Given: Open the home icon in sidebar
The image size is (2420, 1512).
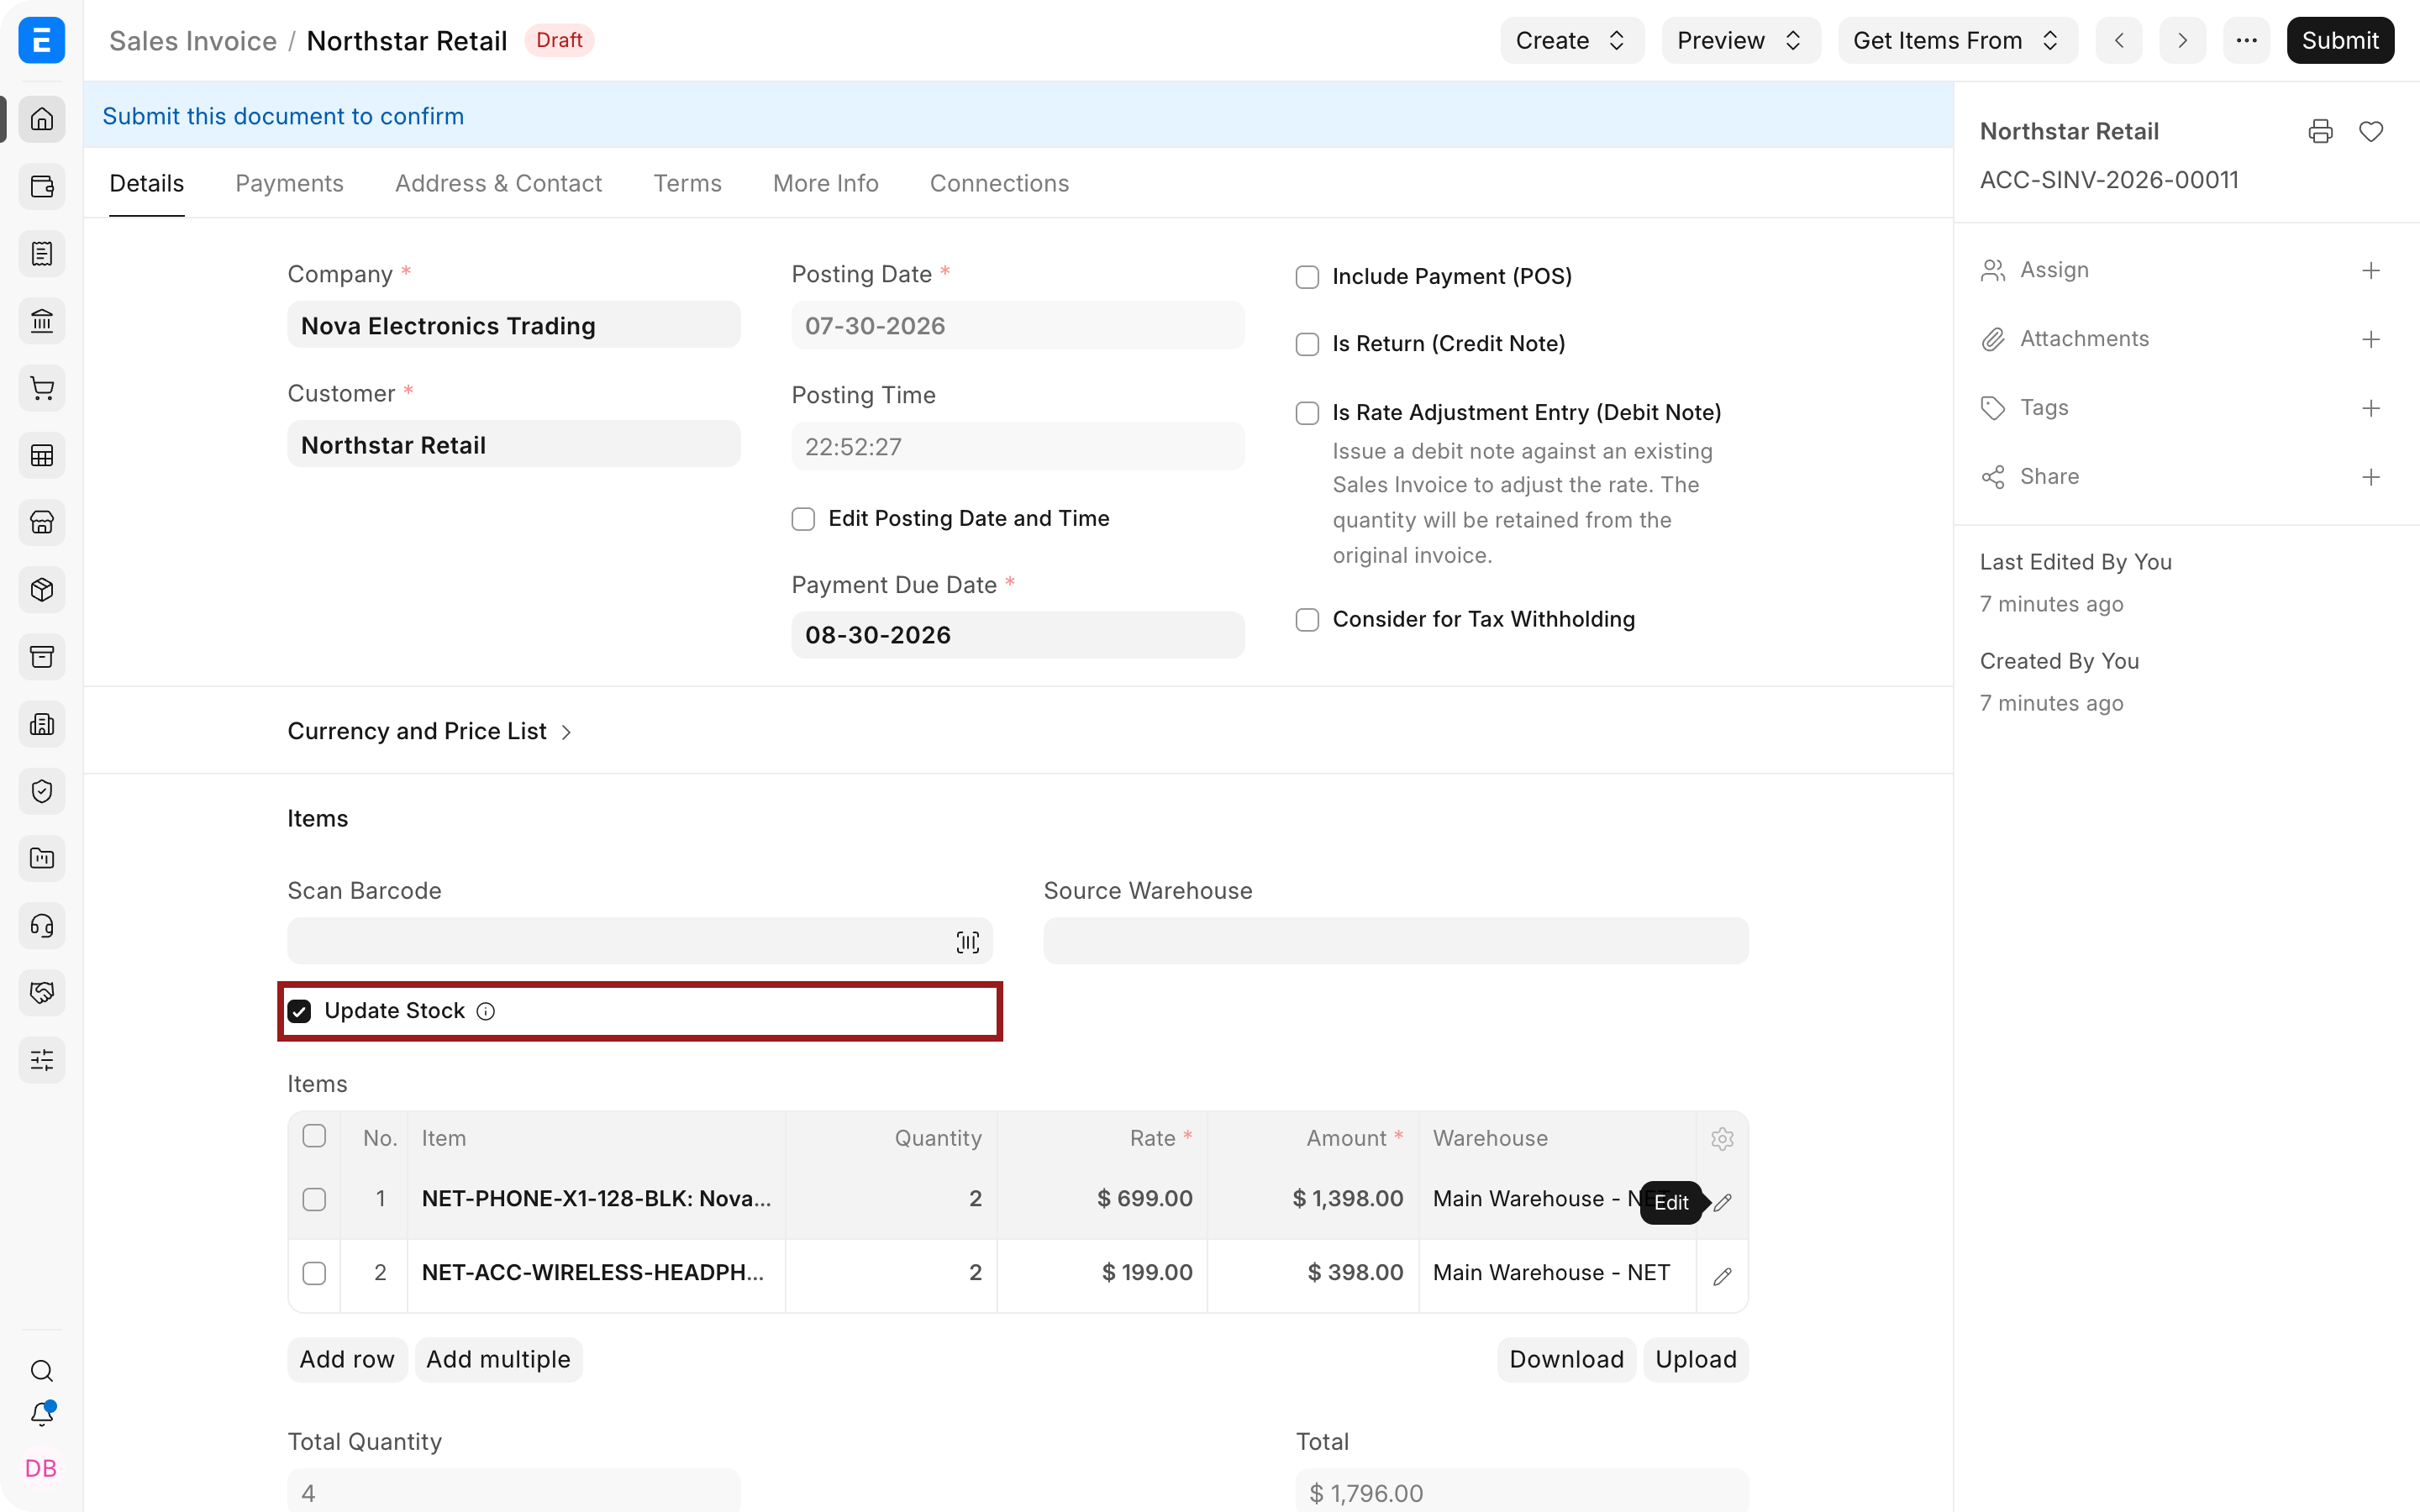Looking at the screenshot, I should (42, 119).
